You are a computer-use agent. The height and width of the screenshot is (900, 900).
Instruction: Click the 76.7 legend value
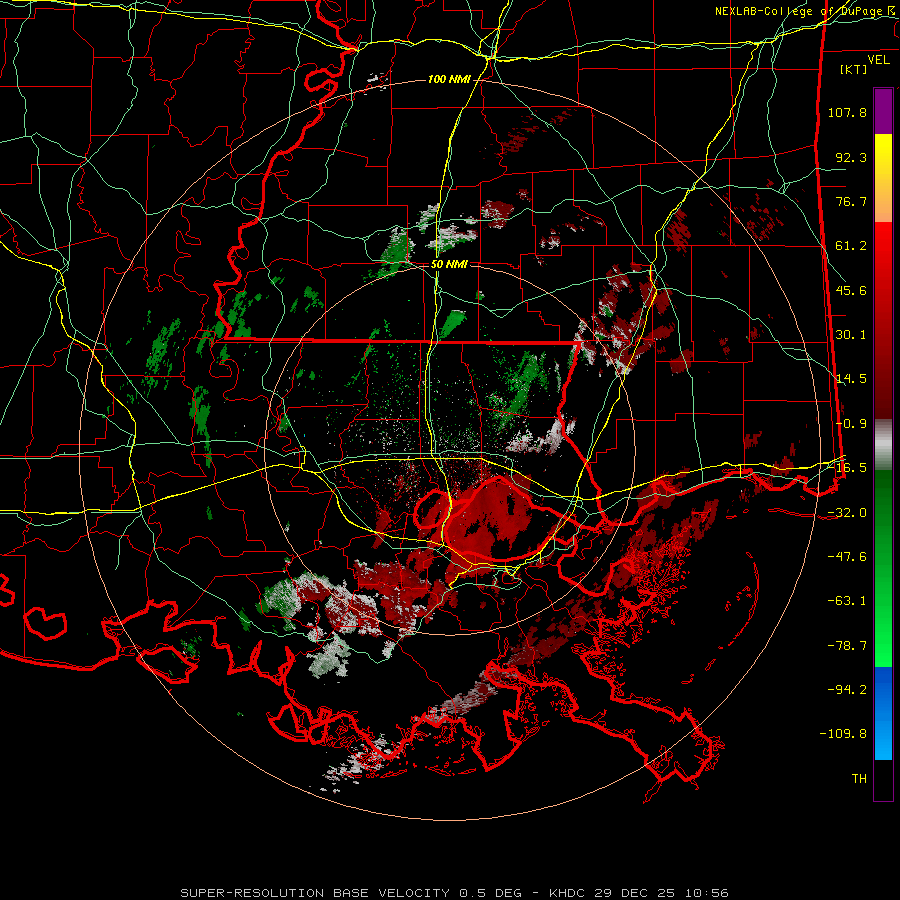[851, 201]
